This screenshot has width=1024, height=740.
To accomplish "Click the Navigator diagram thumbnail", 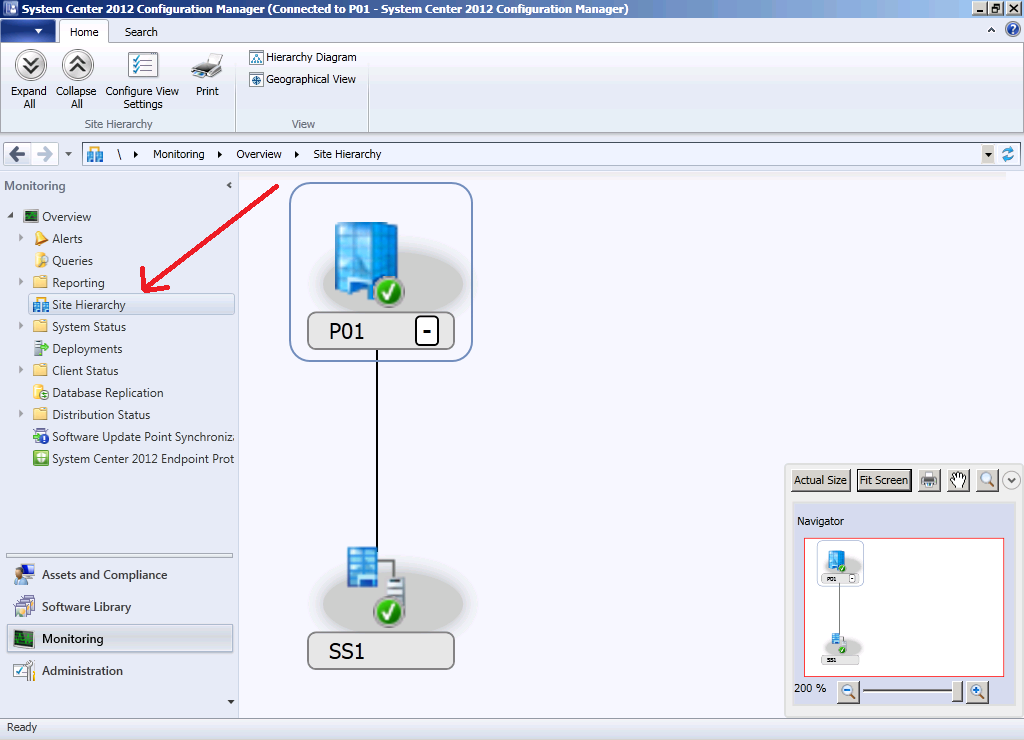I will pyautogui.click(x=904, y=607).
